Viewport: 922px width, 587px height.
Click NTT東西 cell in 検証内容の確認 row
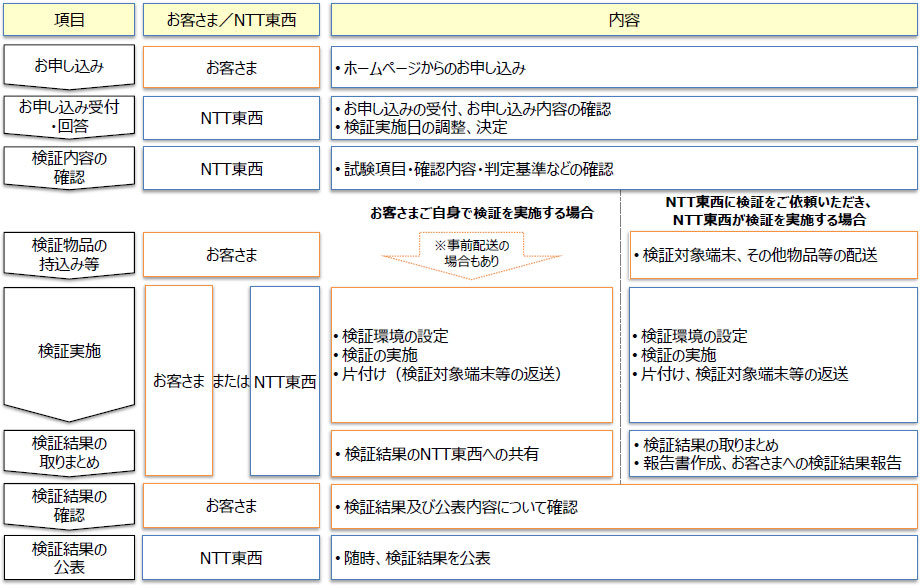point(231,168)
